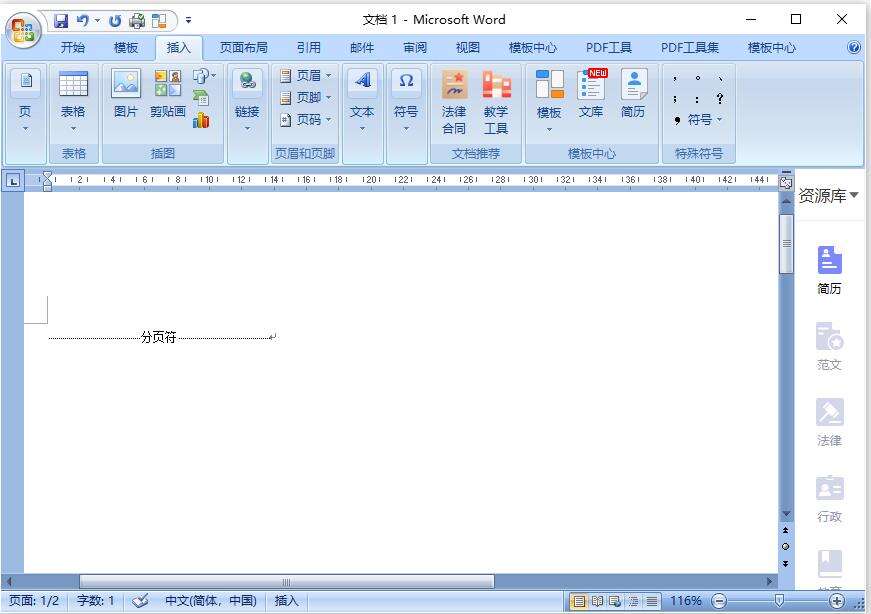The image size is (871, 614).
Task: Open 范文 in the 资源库 sidebar
Action: pyautogui.click(x=829, y=346)
